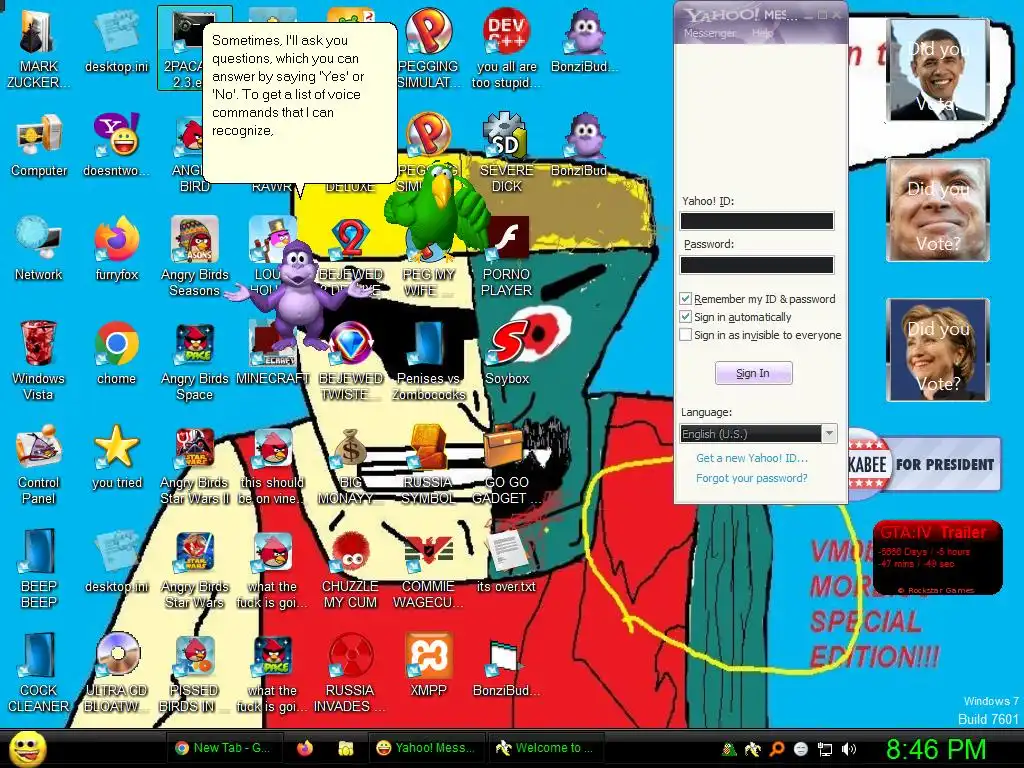The width and height of the screenshot is (1024, 768).
Task: Click the Firefox icon in the taskbar
Action: point(305,748)
